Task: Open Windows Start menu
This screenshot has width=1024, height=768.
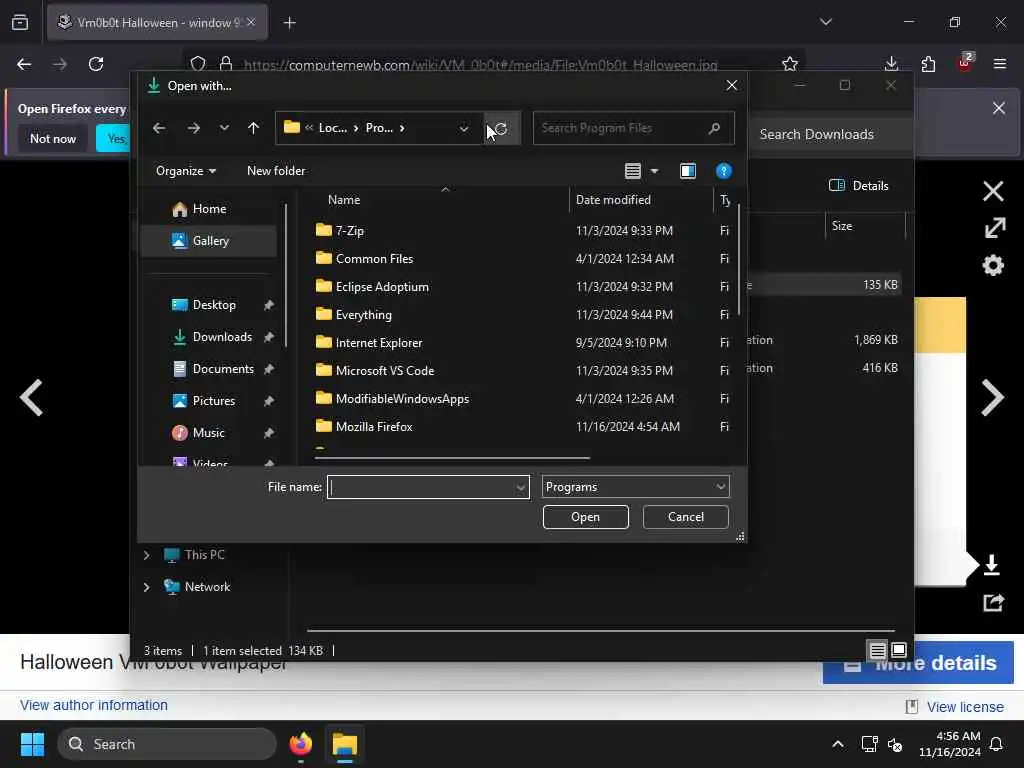Action: [x=32, y=744]
